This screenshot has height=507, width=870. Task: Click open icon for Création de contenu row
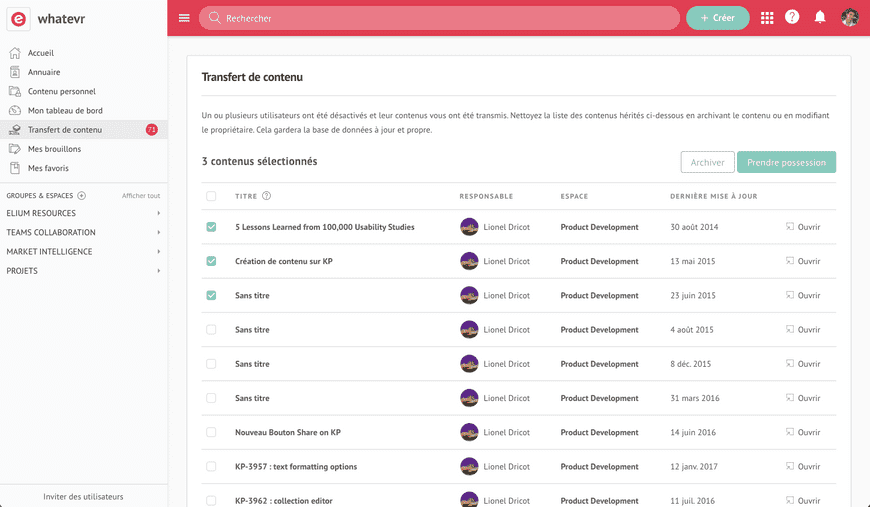(790, 261)
